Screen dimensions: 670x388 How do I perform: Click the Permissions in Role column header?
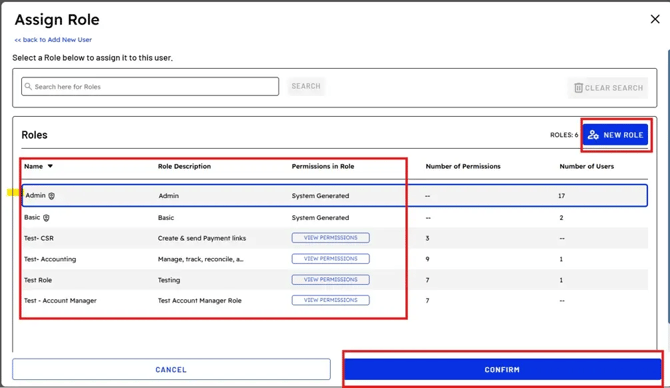323,166
